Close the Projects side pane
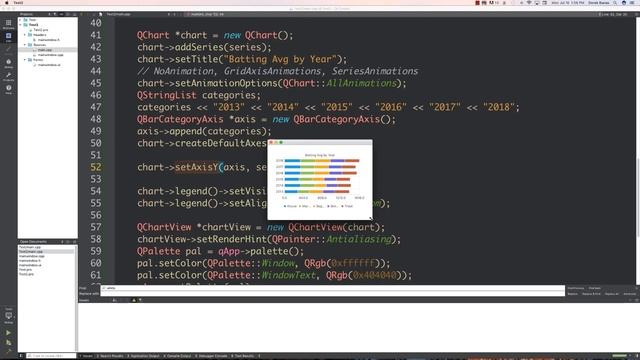This screenshot has height=360, width=640. pos(74,14)
